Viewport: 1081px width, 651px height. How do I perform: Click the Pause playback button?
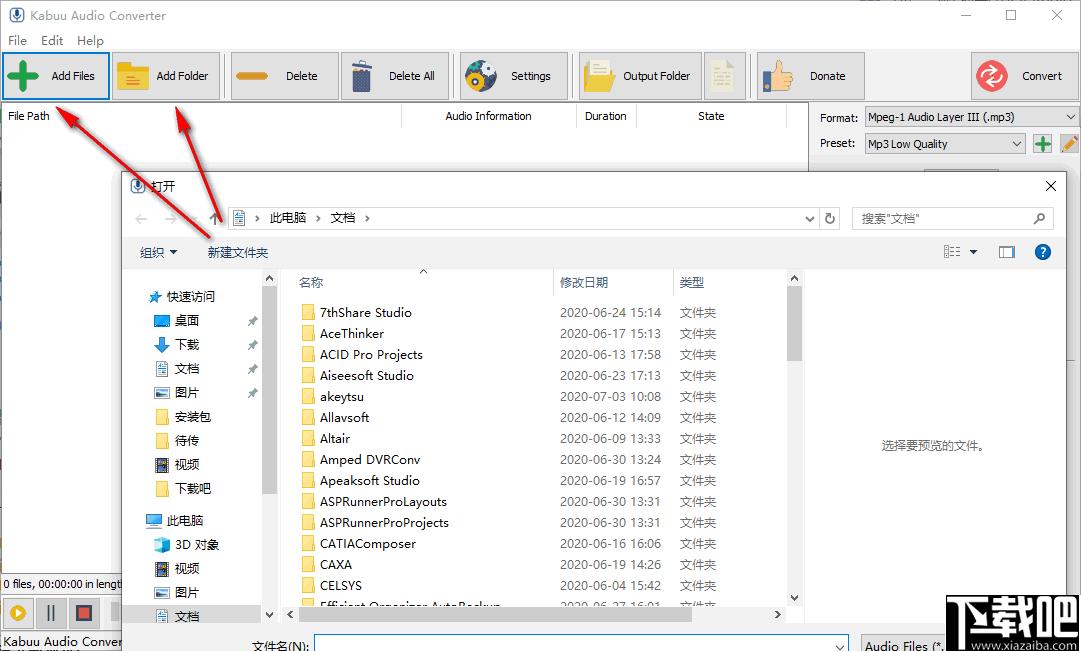point(51,612)
